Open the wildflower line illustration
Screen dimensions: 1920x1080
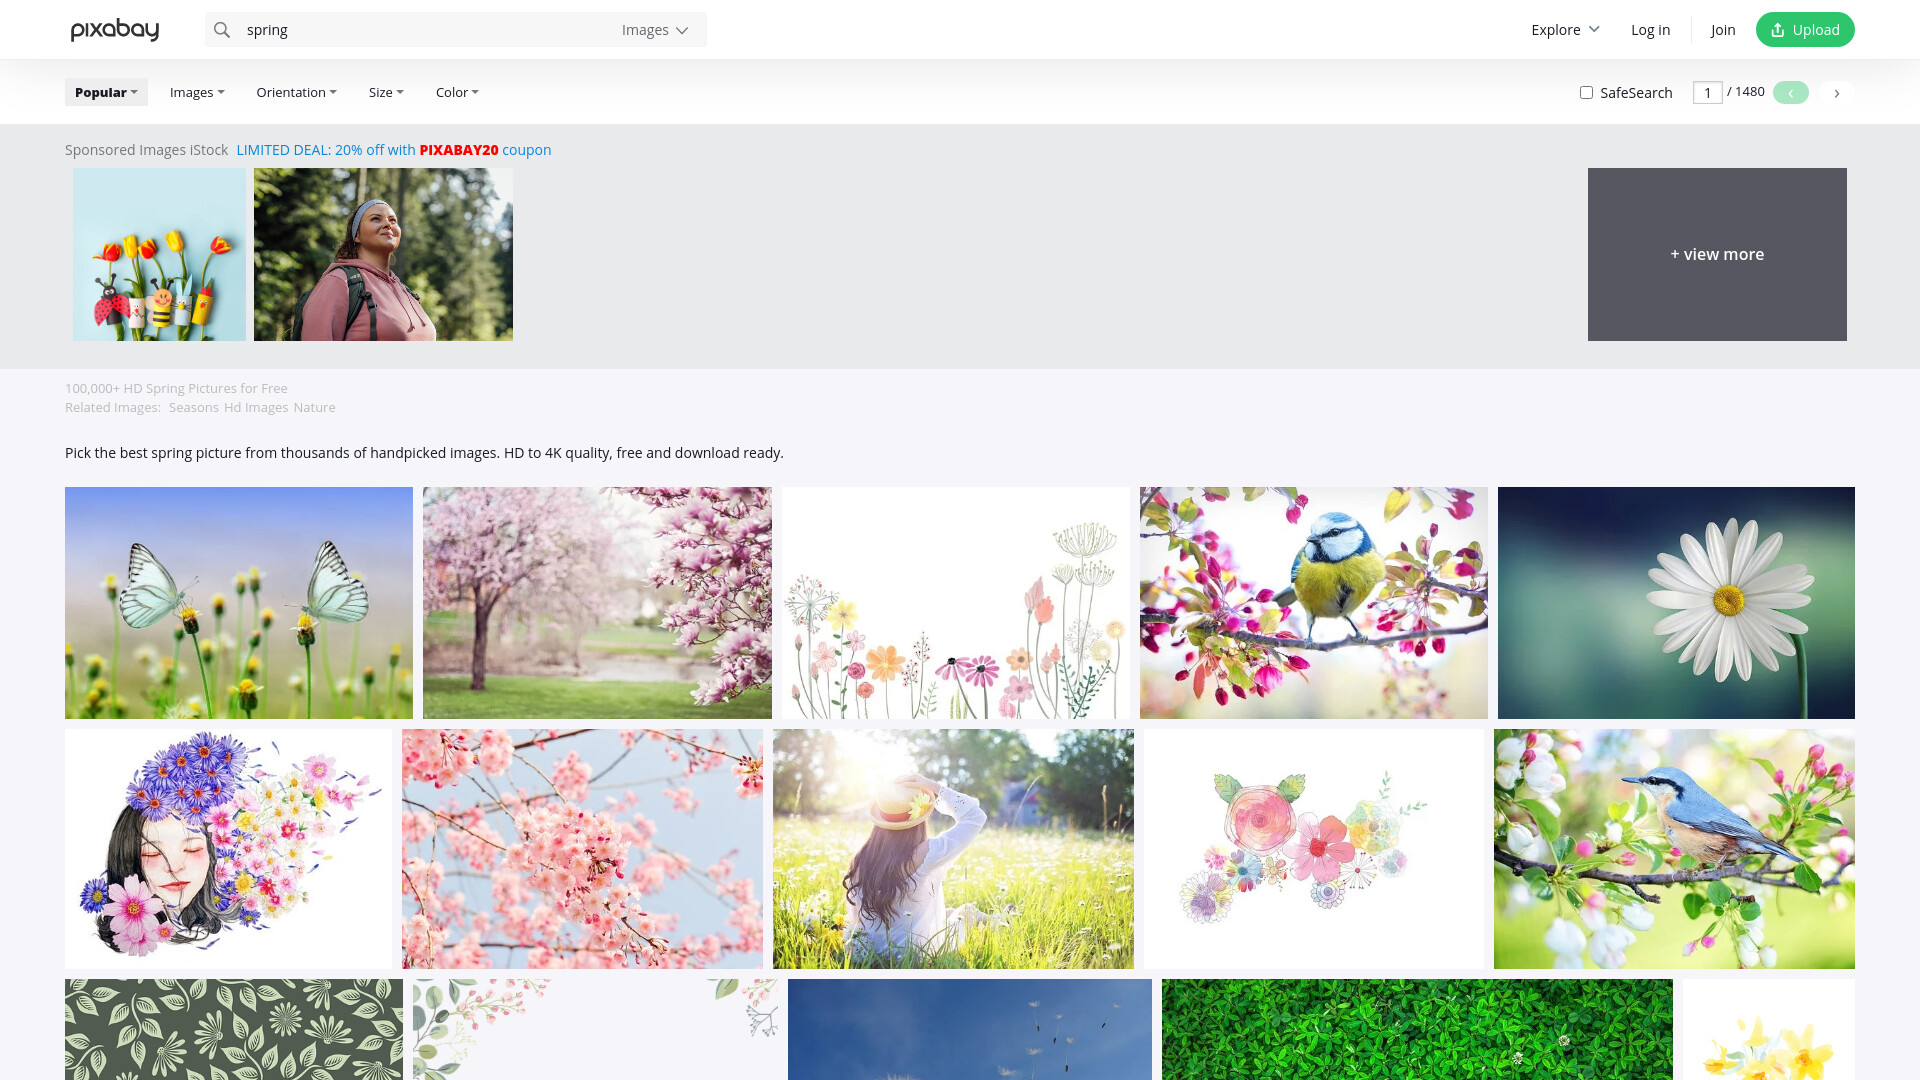coord(956,603)
